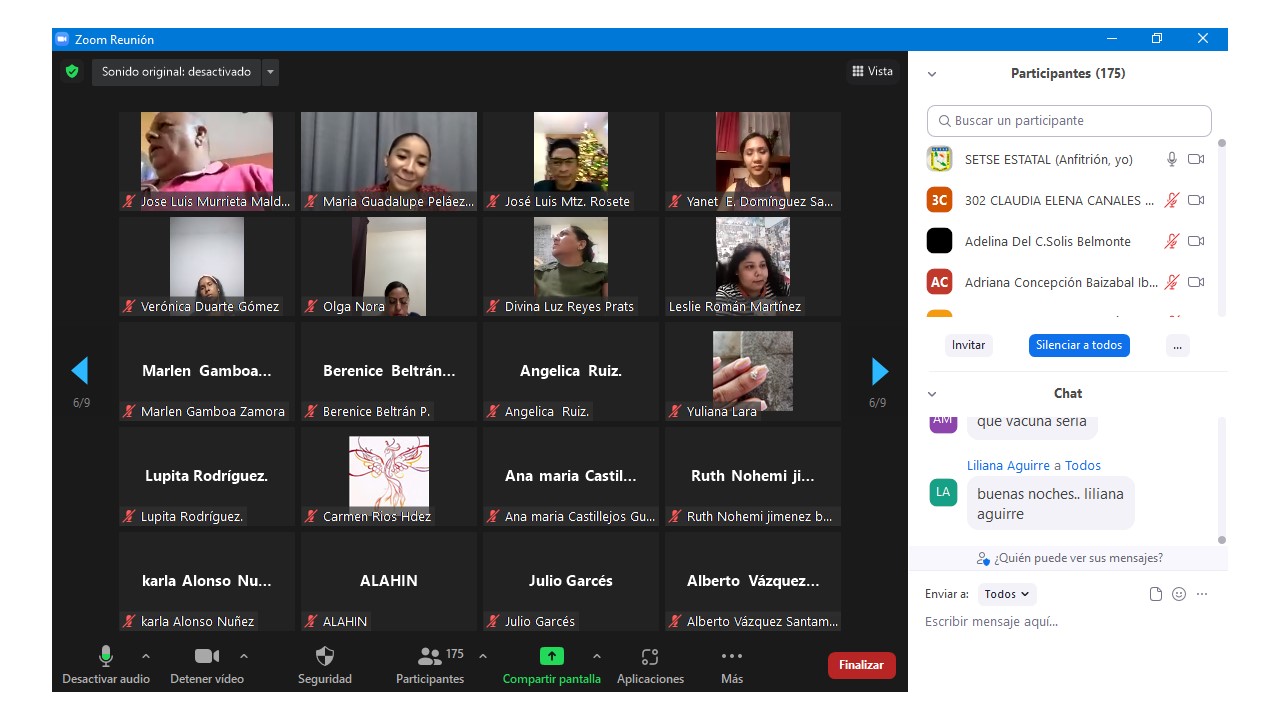The width and height of the screenshot is (1280, 720).
Task: Select Carmen Rios Hdez video tile
Action: [x=389, y=476]
